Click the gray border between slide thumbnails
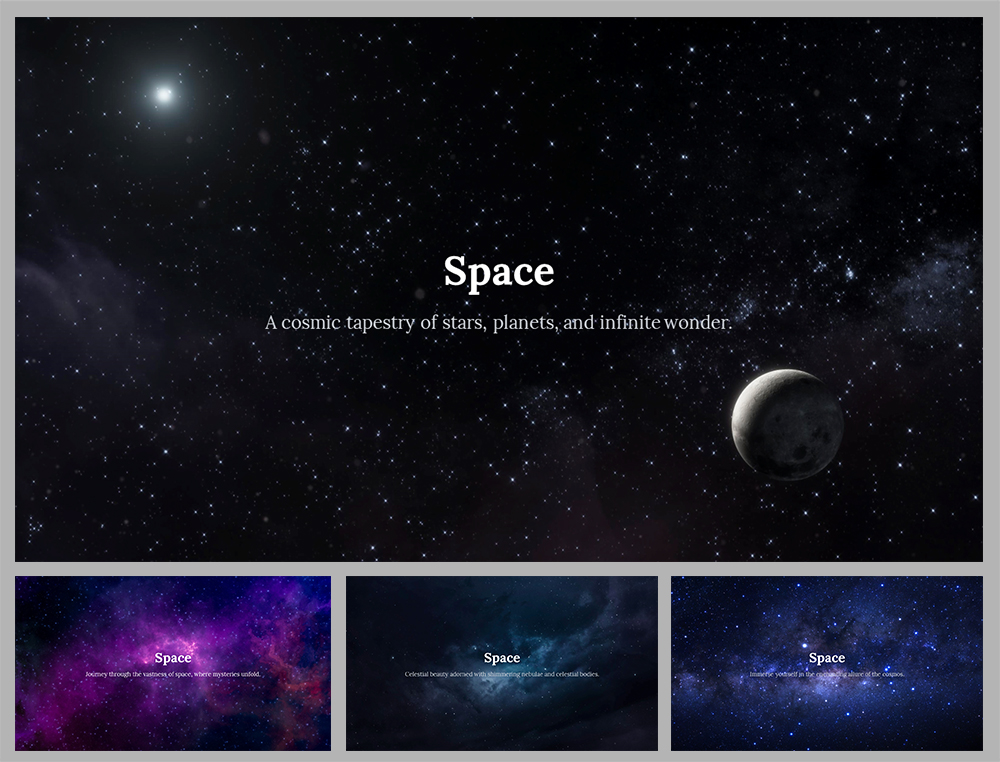The height and width of the screenshot is (762, 1000). (337, 664)
